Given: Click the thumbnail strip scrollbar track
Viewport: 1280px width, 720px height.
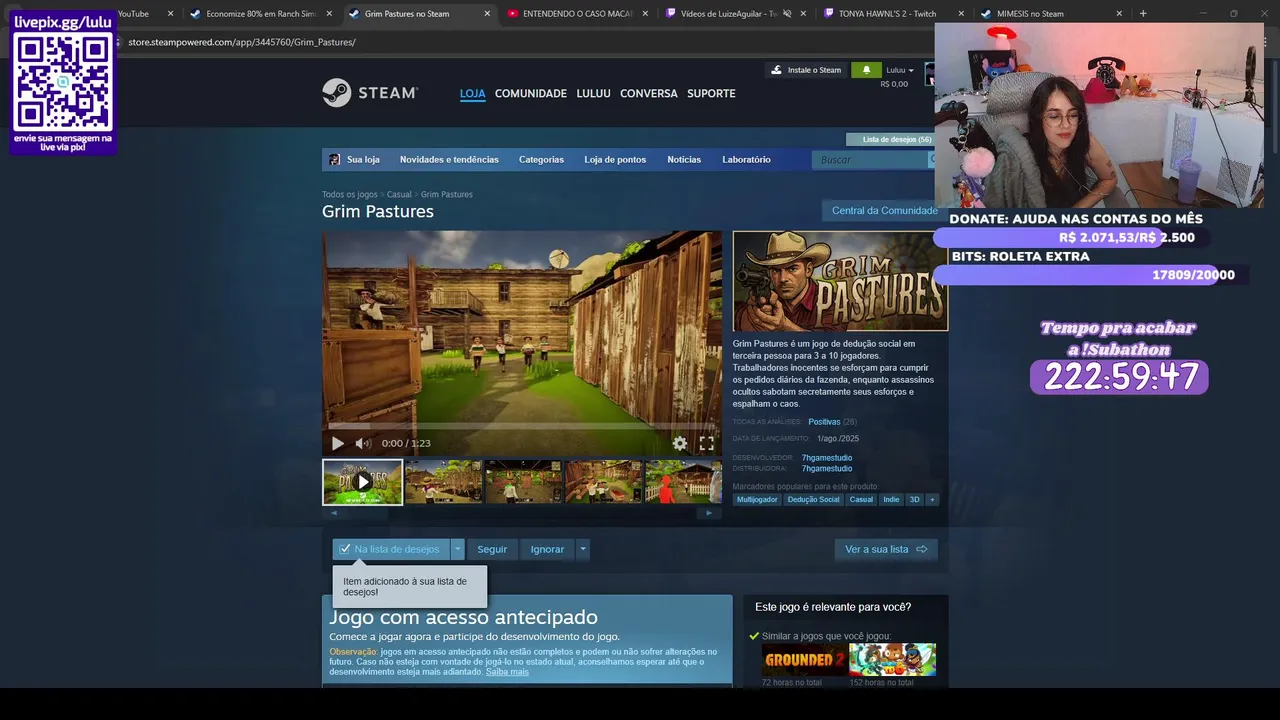Looking at the screenshot, I should click(521, 513).
